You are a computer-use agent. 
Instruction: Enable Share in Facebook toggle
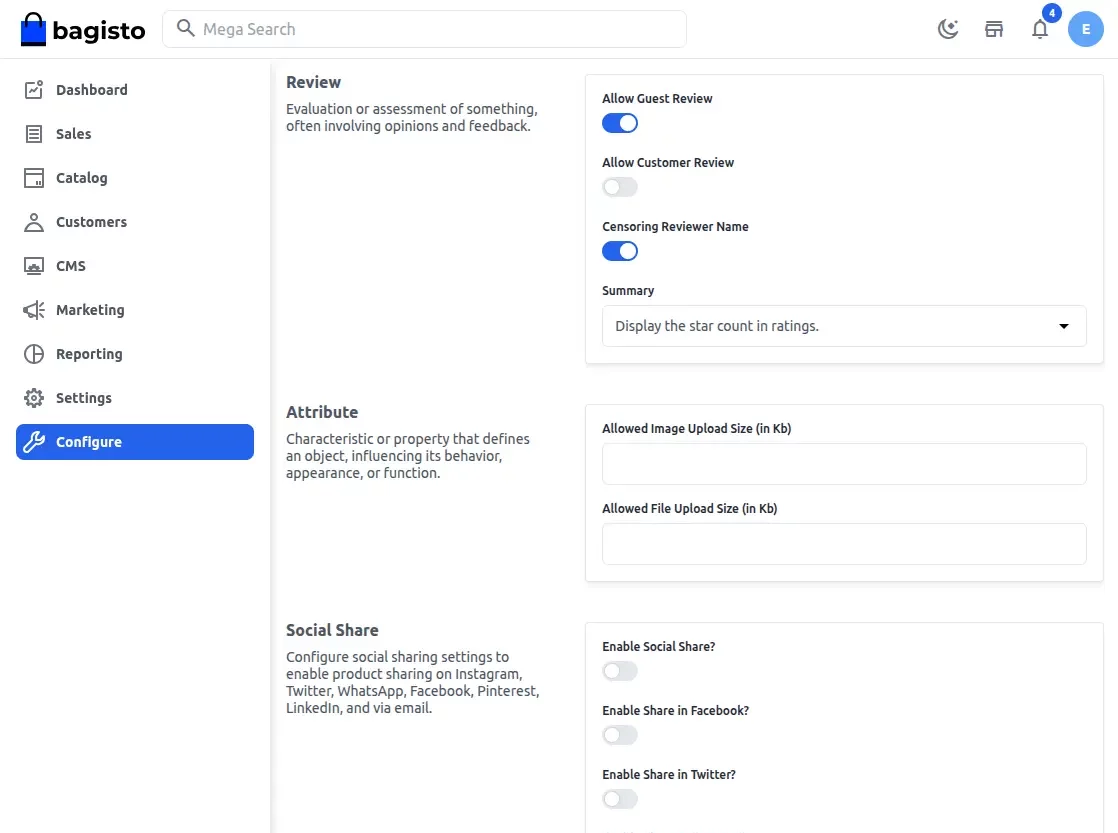tap(620, 735)
